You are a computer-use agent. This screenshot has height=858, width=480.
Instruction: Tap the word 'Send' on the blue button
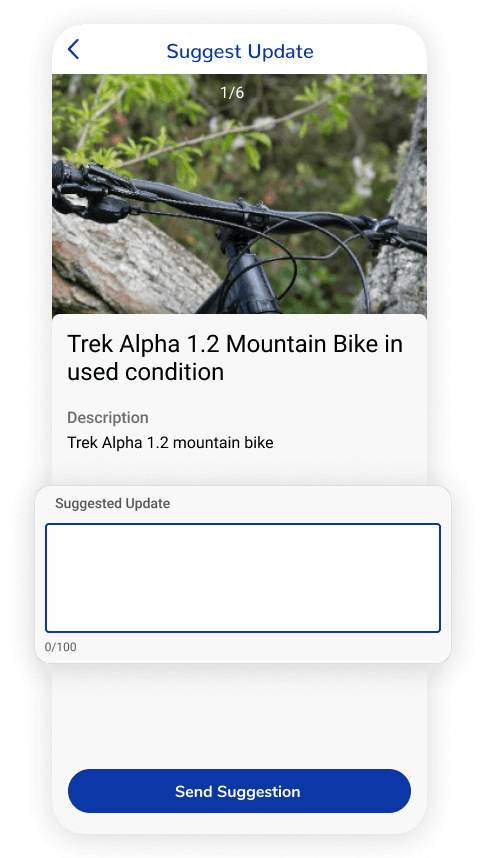[194, 791]
